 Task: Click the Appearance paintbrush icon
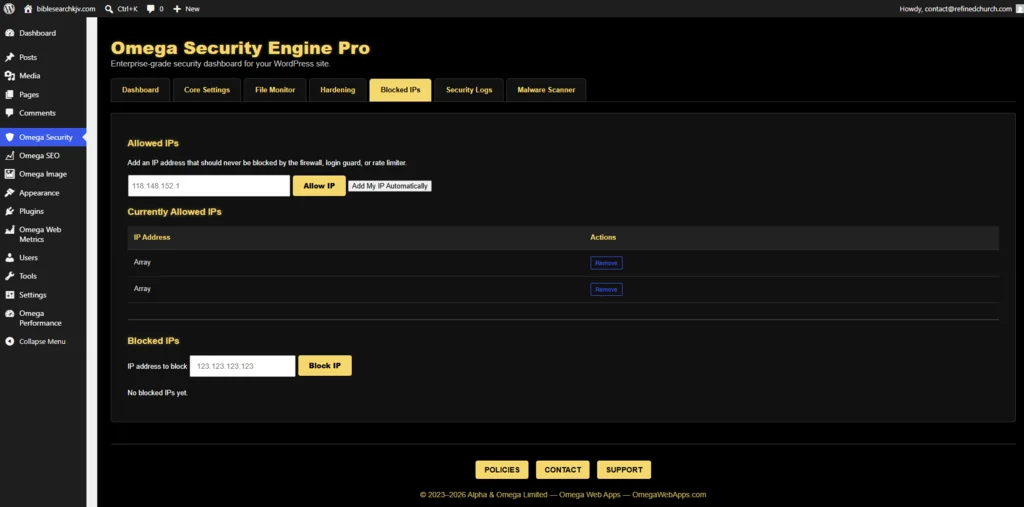[x=9, y=193]
